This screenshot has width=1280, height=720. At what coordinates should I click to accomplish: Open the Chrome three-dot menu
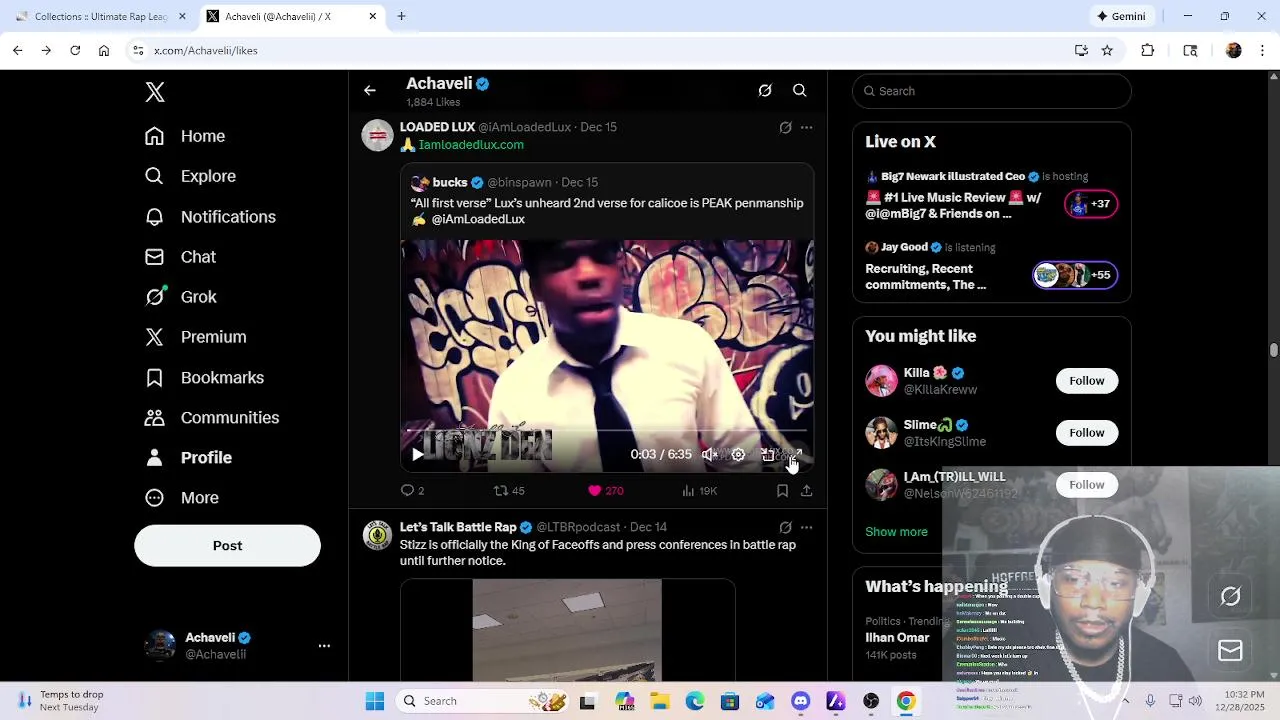(x=1262, y=50)
